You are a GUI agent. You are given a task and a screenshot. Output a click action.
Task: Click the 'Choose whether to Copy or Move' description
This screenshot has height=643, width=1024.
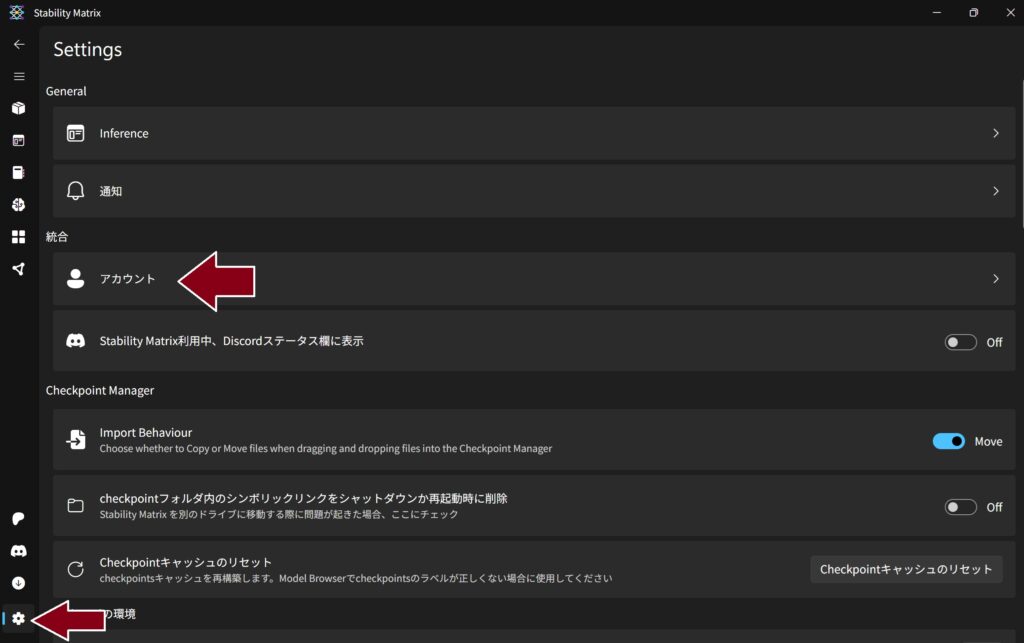(x=326, y=448)
